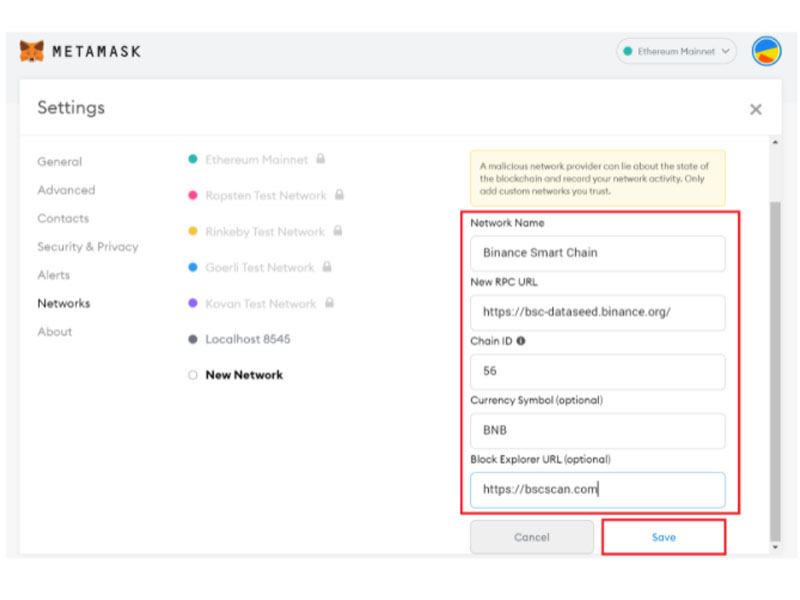Click the yellow dot of Rinkeby network
800x600 pixels.
[x=193, y=231]
